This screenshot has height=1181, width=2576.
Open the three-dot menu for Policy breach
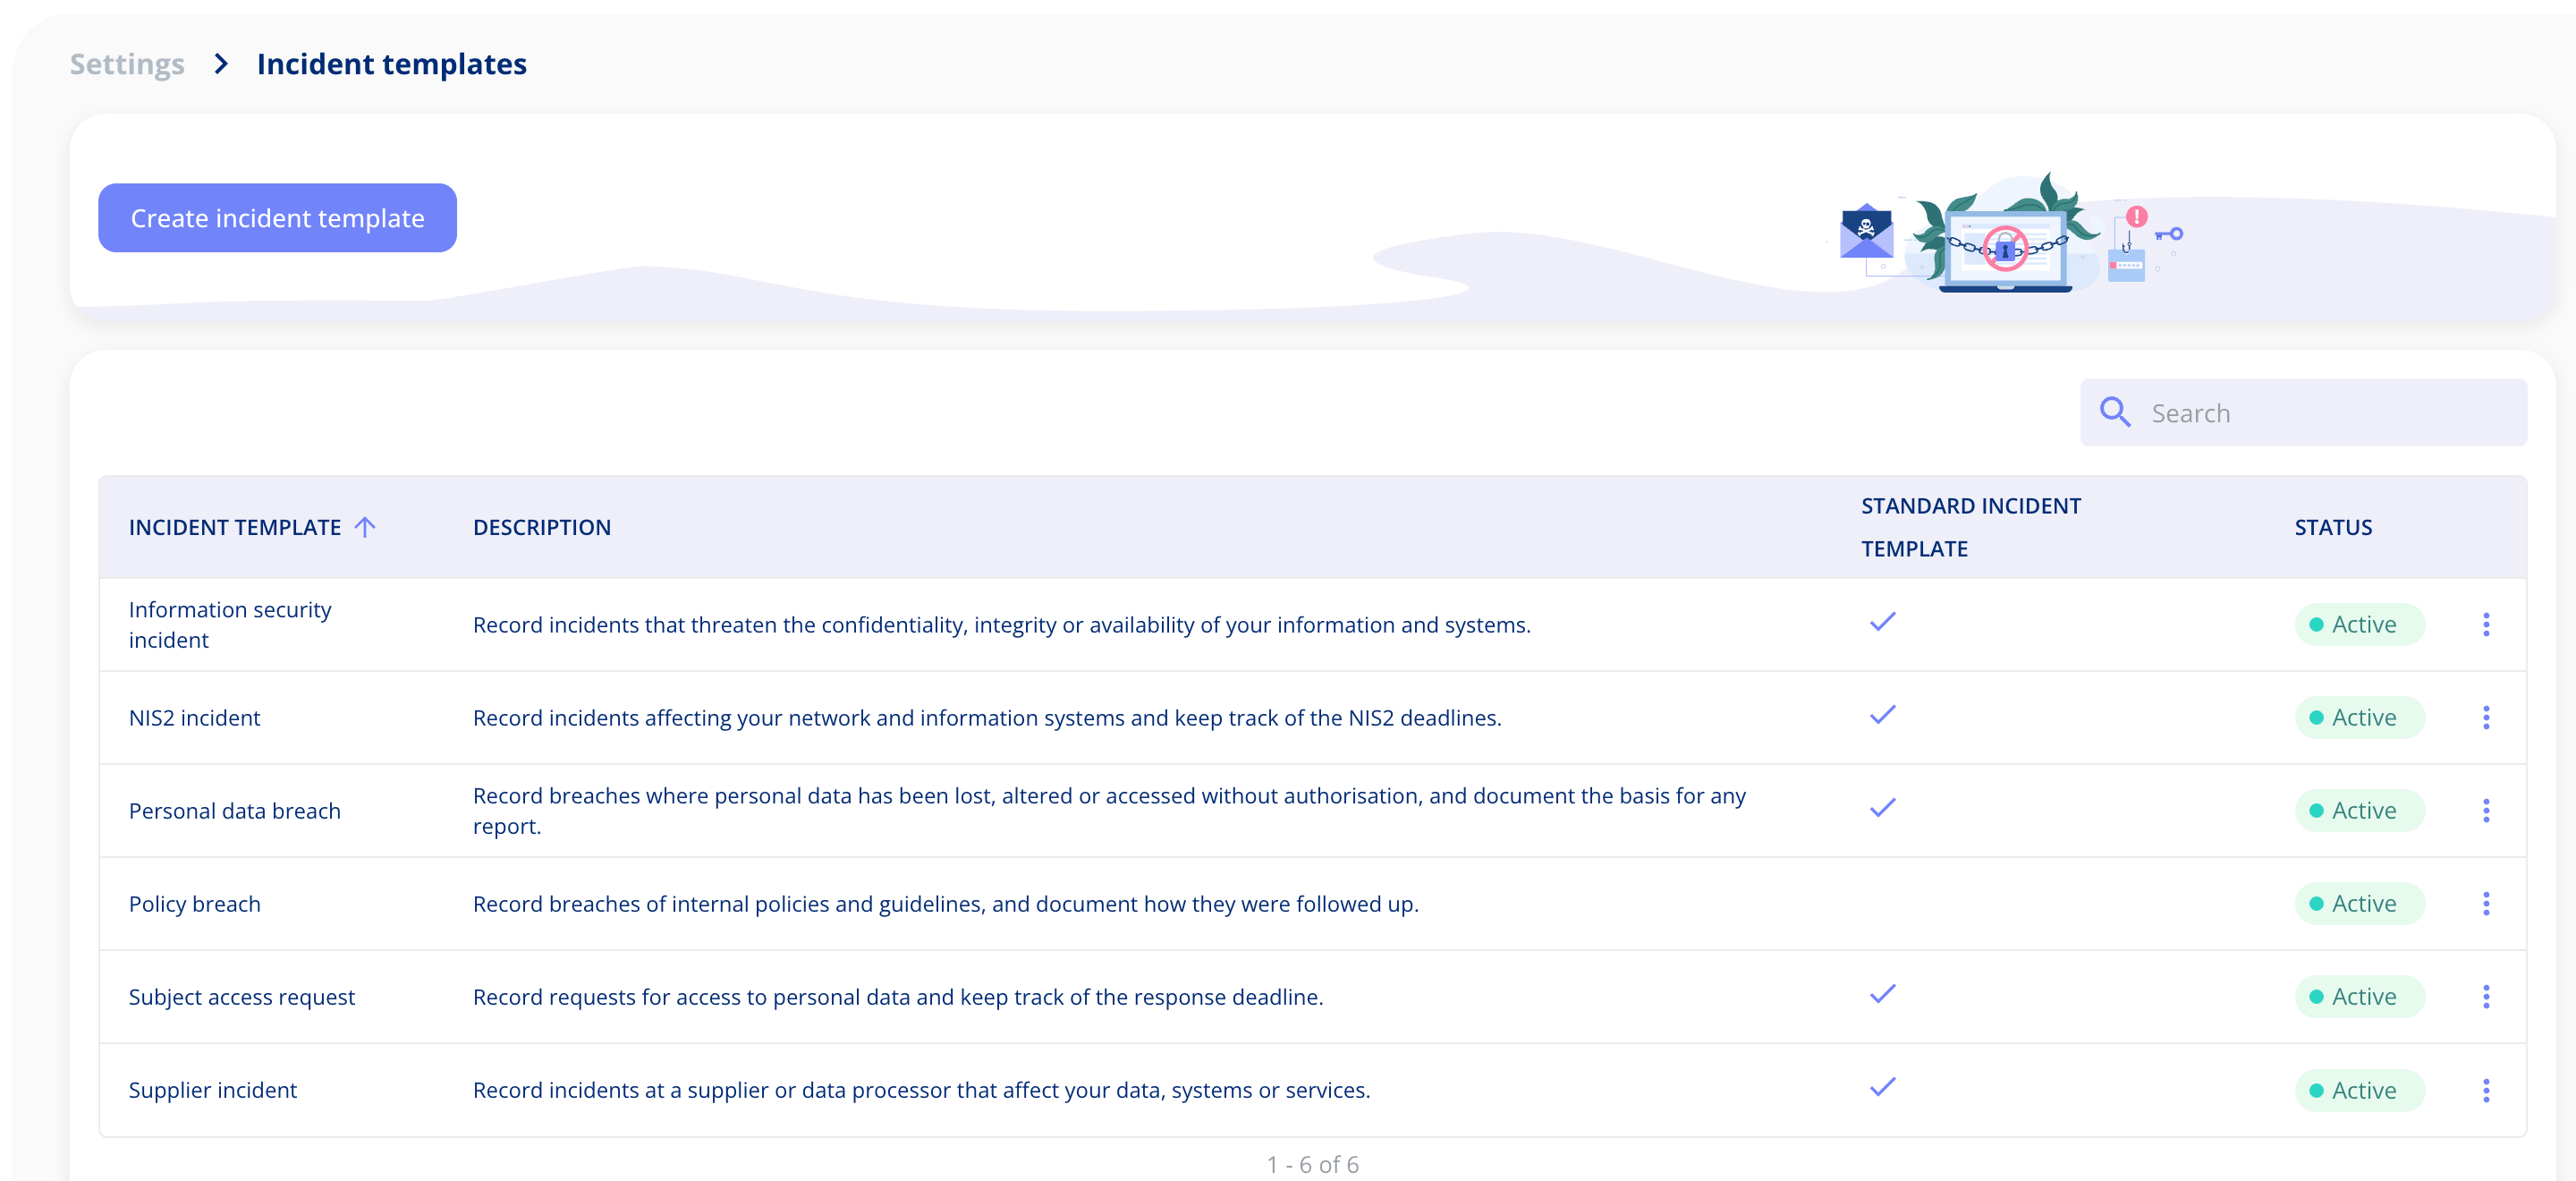2486,903
